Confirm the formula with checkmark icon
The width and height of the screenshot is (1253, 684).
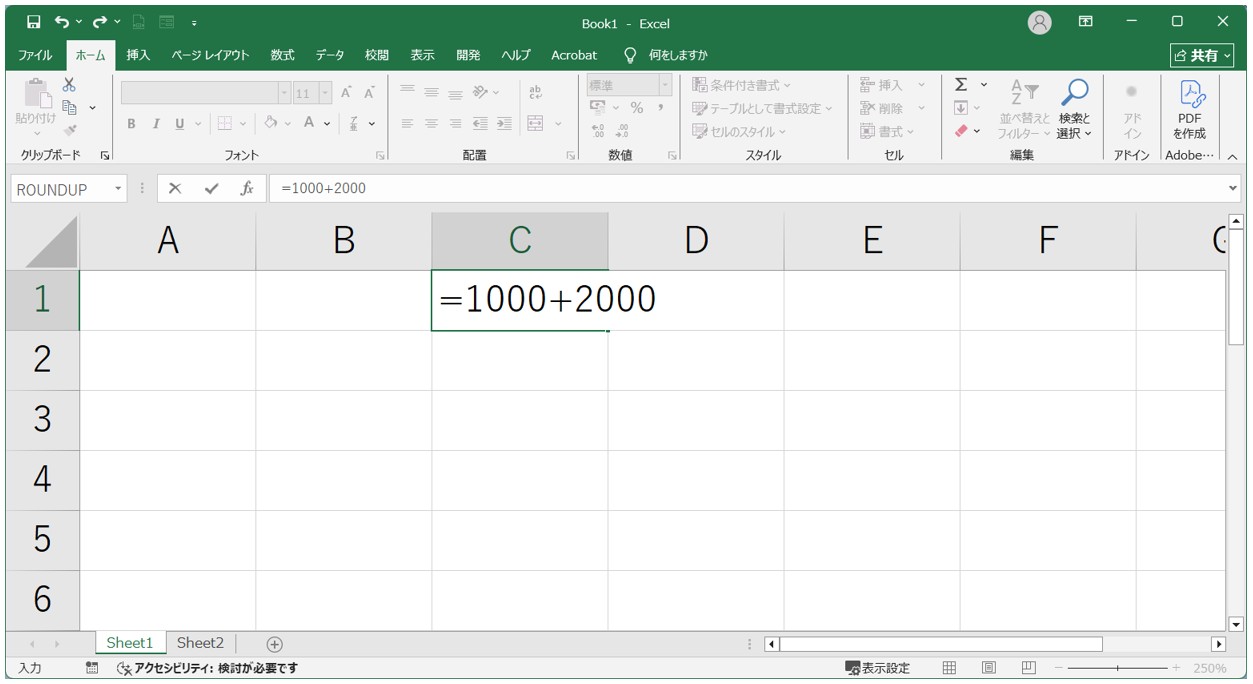(x=211, y=188)
